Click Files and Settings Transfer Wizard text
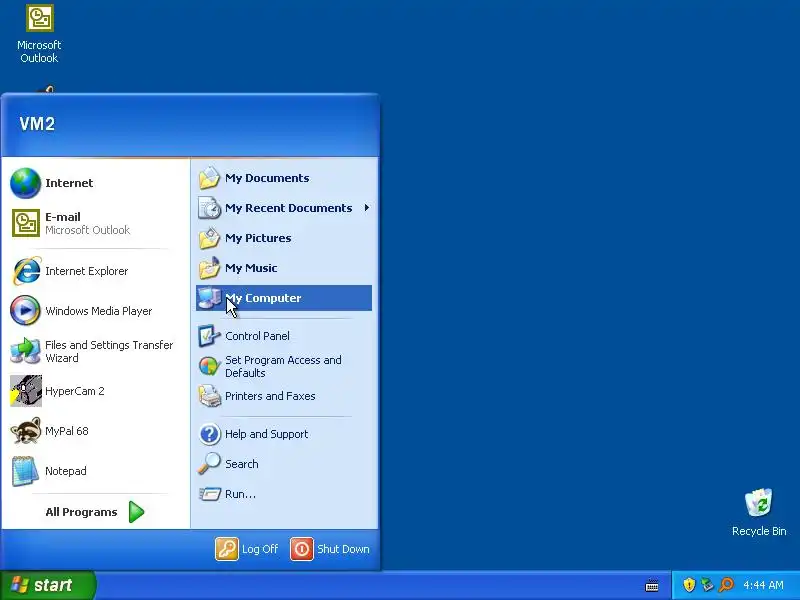Viewport: 800px width, 600px height. [x=109, y=351]
